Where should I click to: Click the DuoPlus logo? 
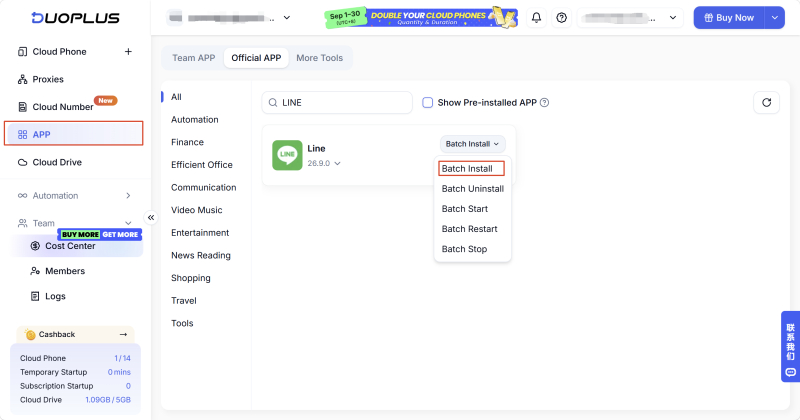[x=76, y=18]
